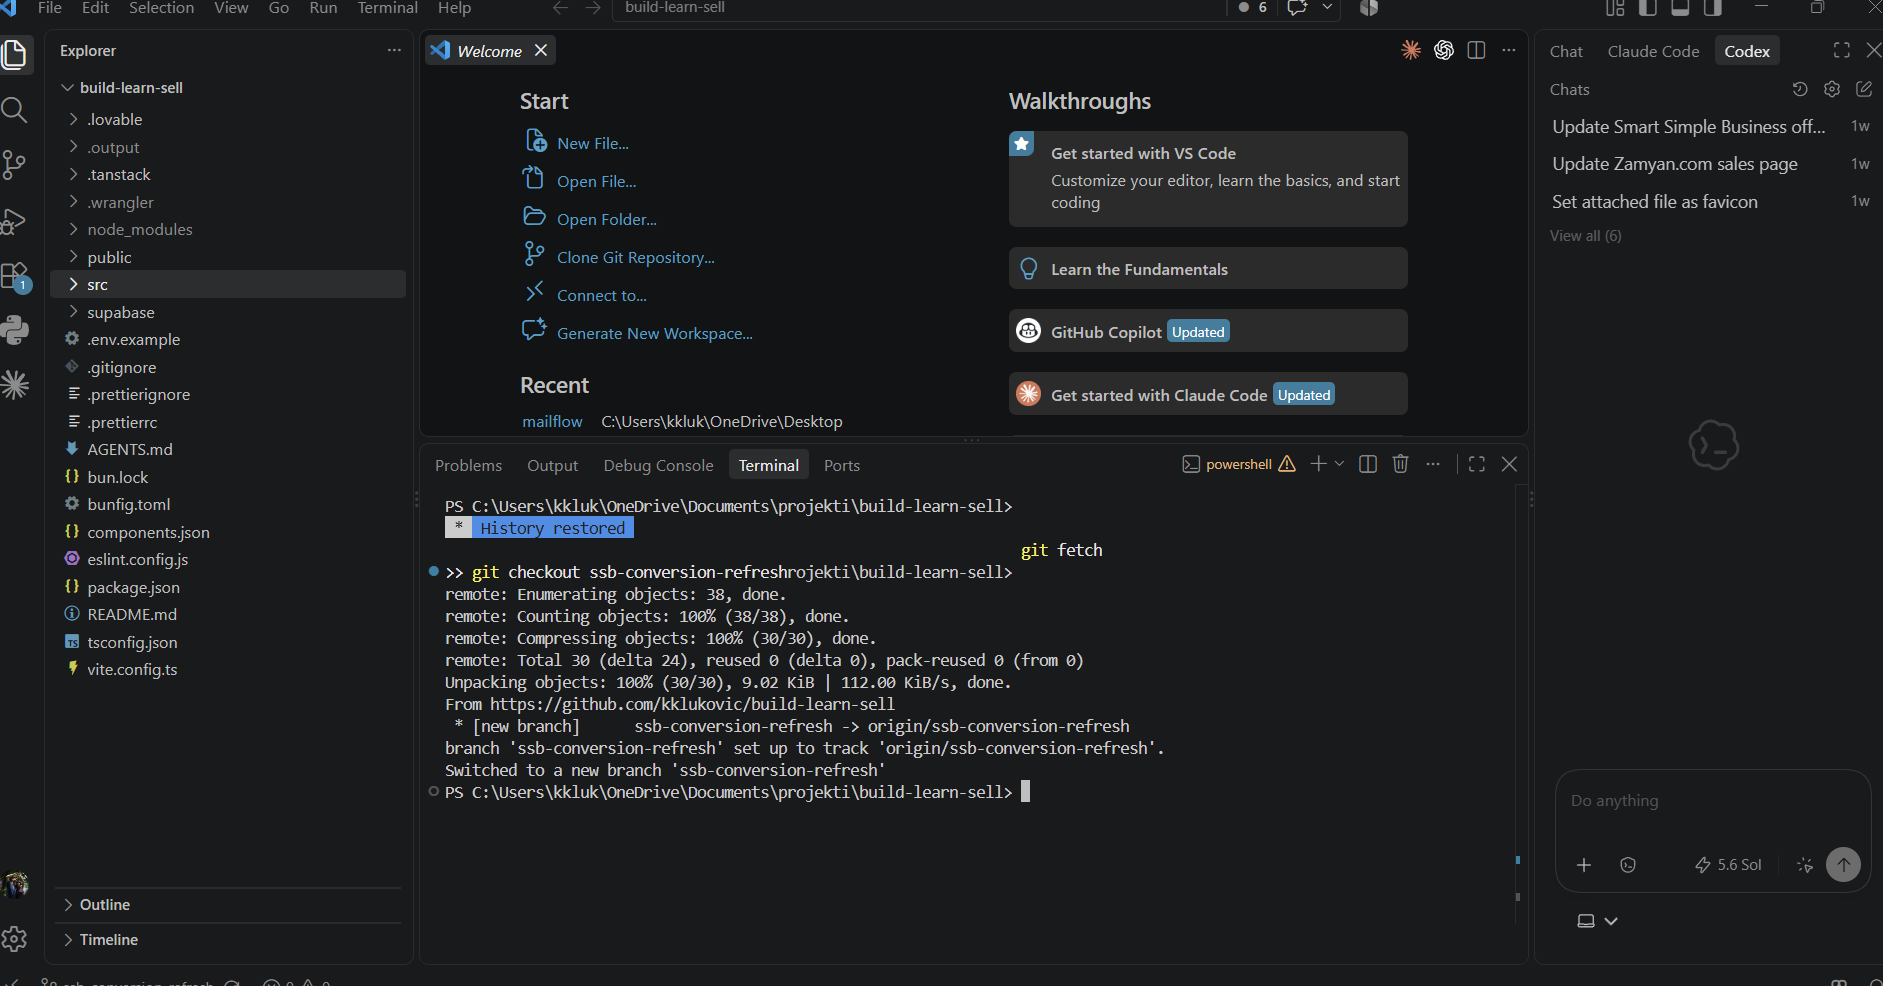Open the Manage settings gear icon

click(x=15, y=939)
